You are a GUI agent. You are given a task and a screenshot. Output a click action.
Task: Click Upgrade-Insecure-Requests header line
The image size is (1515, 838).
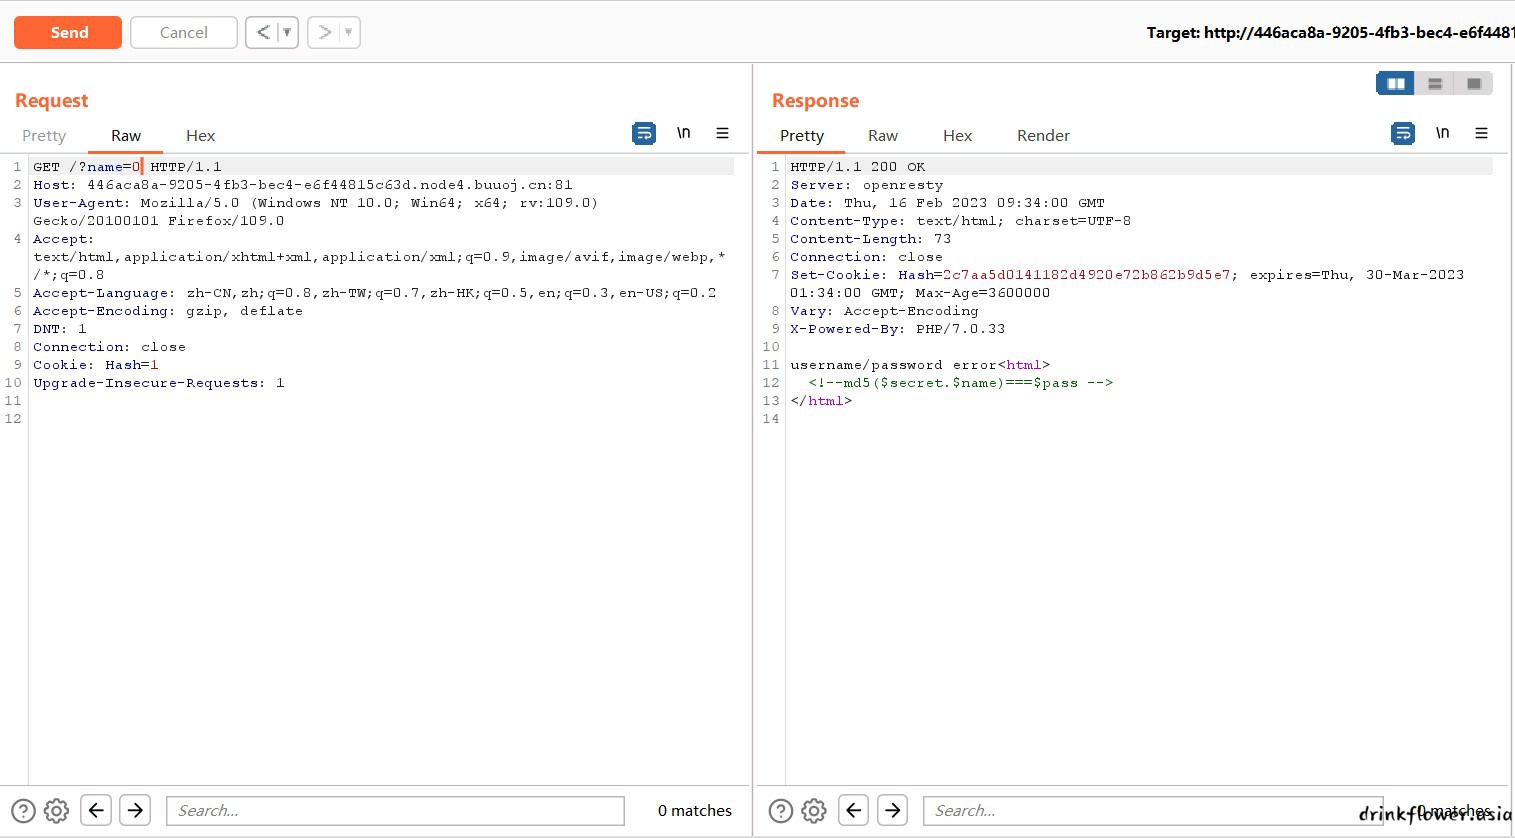click(x=159, y=383)
